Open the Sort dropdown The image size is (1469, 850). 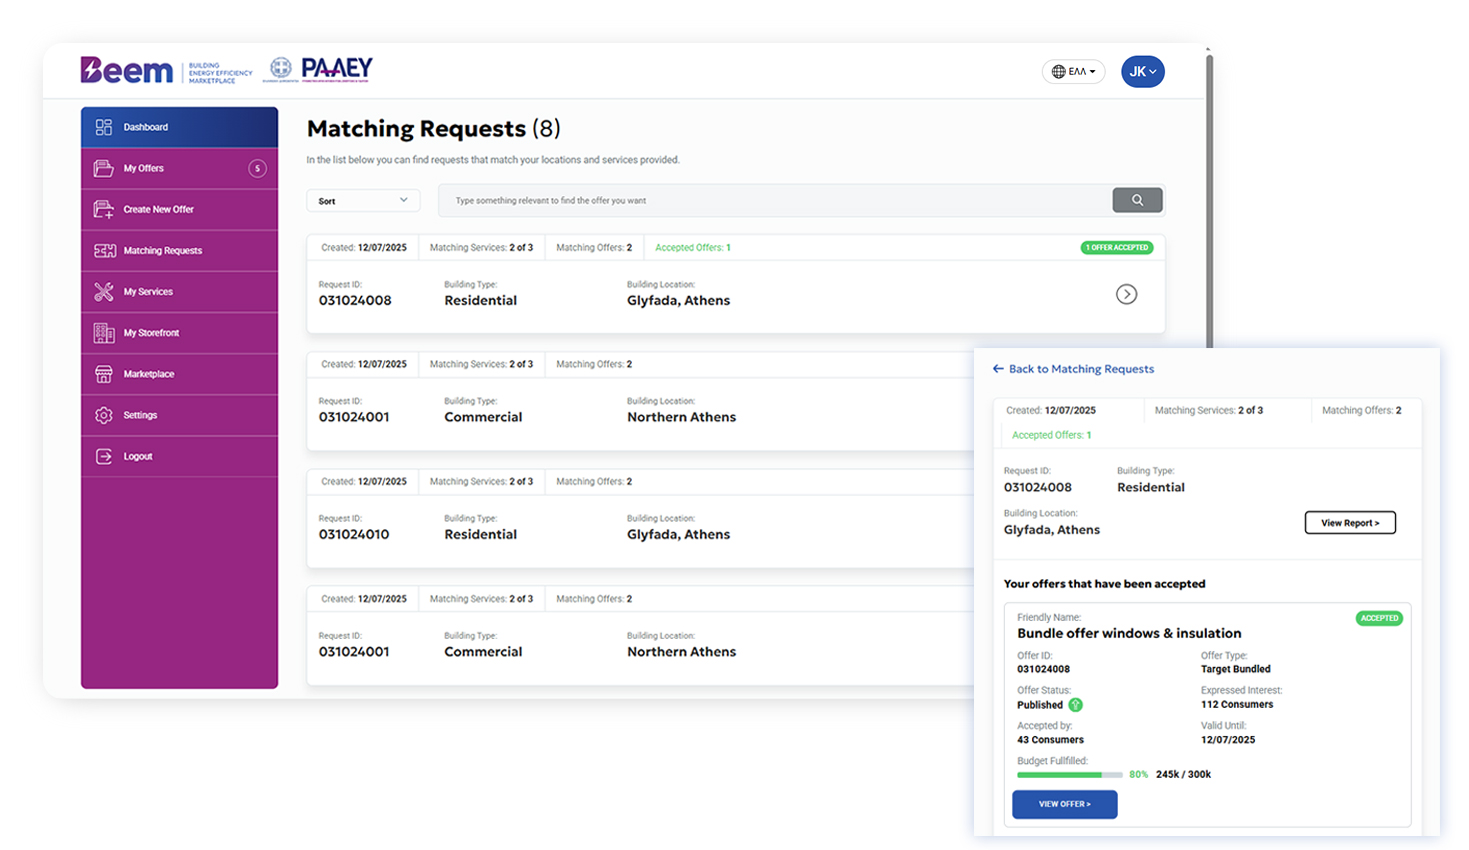click(362, 200)
